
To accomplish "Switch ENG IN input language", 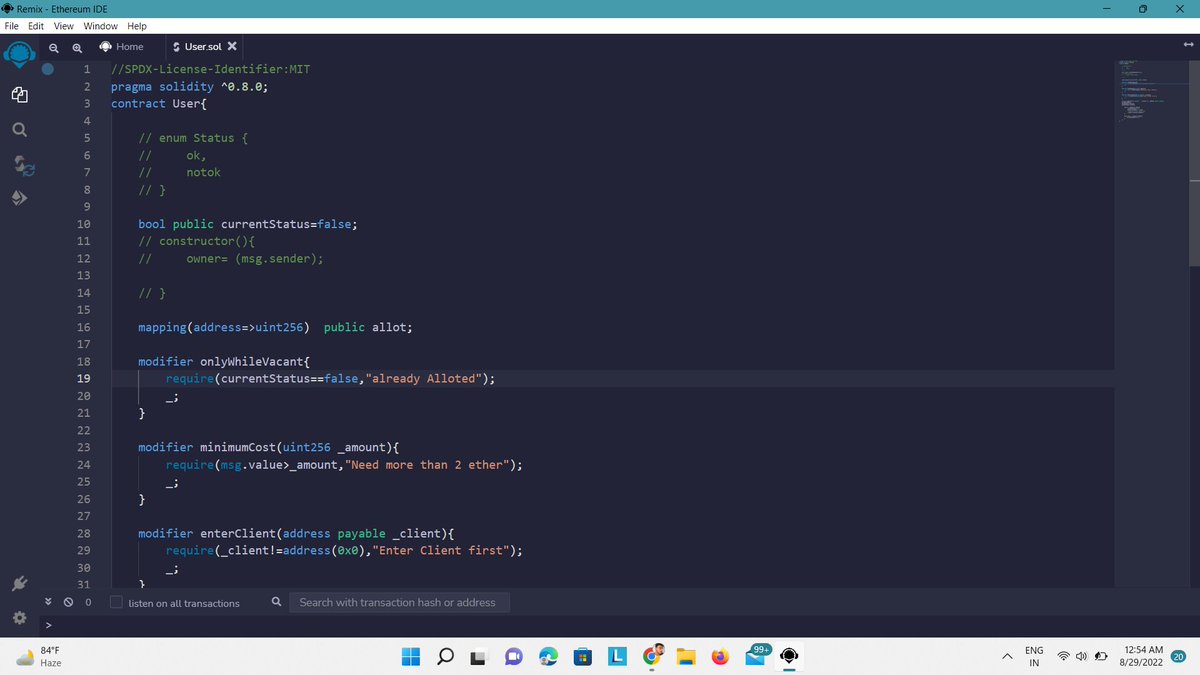I will [1034, 657].
